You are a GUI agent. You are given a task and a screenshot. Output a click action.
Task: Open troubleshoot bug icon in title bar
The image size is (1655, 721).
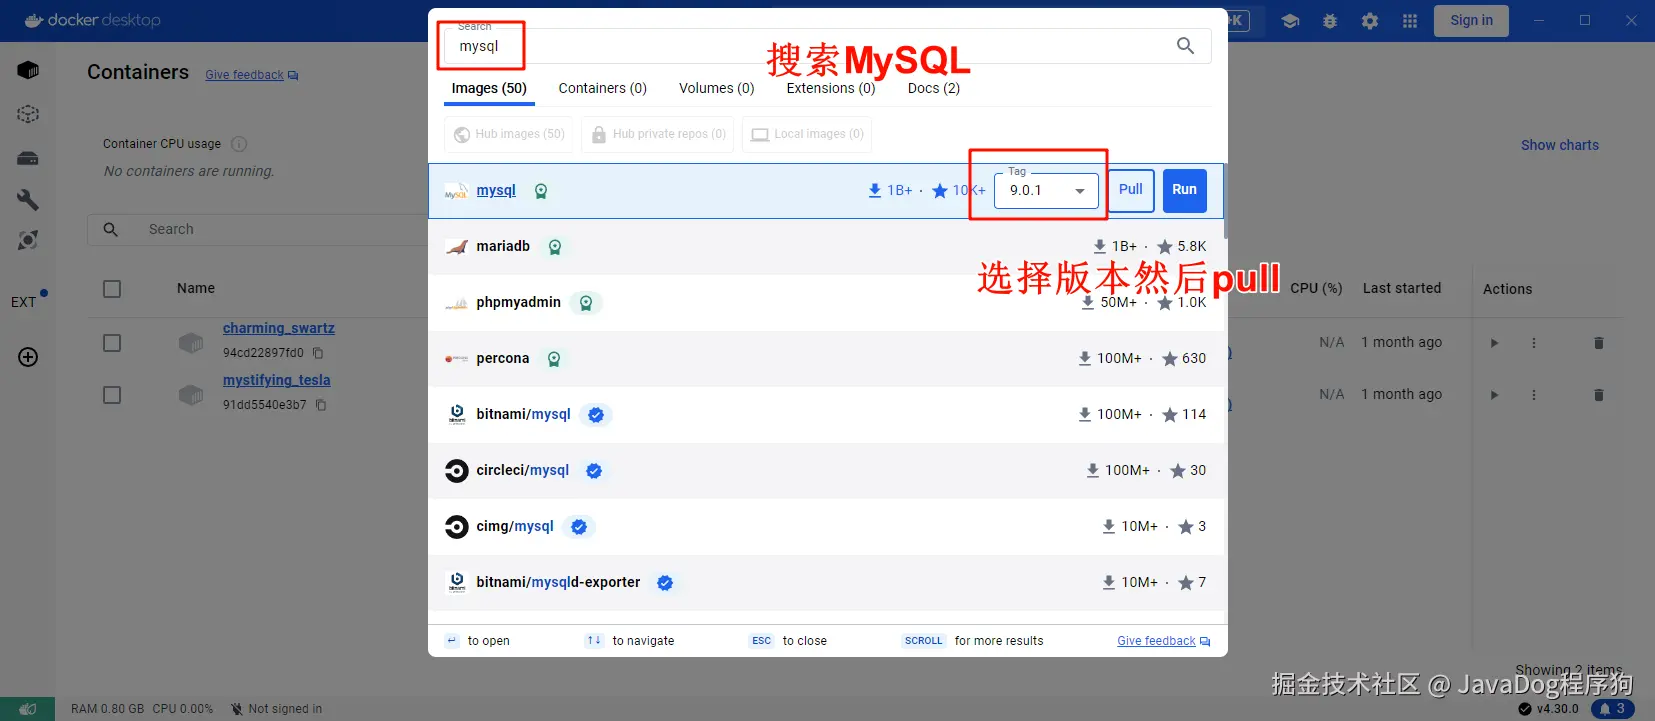pyautogui.click(x=1330, y=21)
